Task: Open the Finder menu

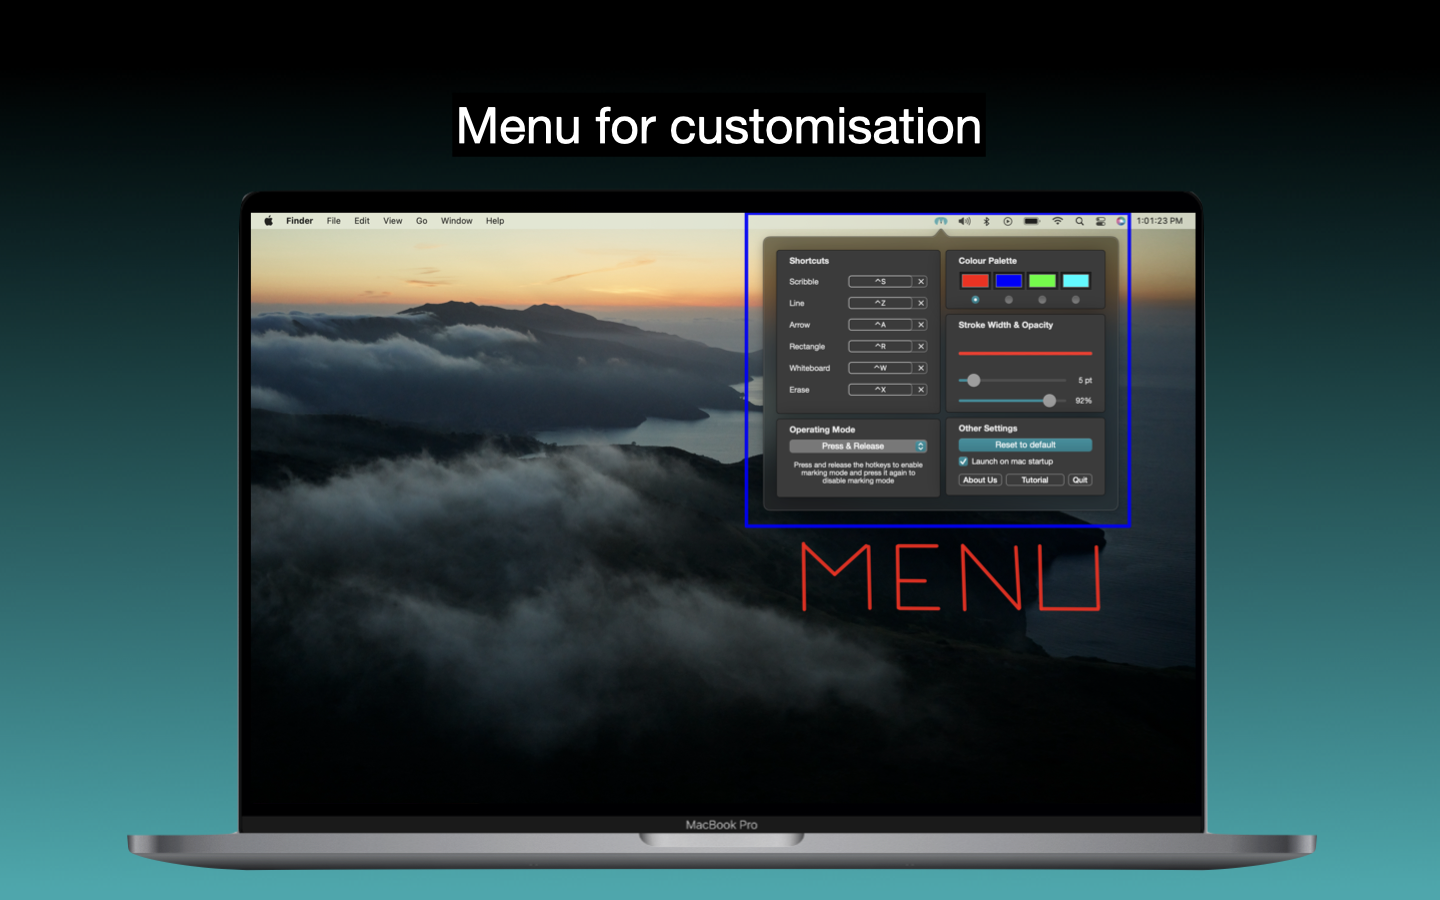Action: click(299, 221)
